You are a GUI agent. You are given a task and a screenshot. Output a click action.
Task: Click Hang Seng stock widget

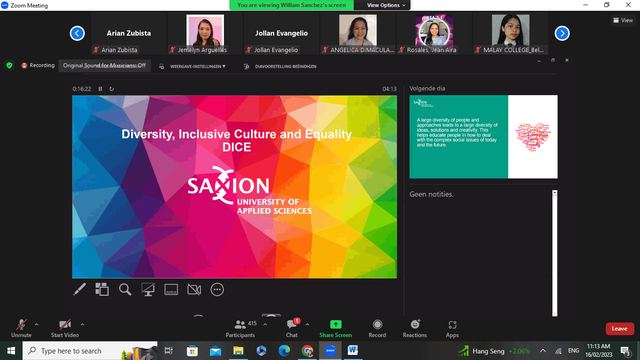[494, 351]
